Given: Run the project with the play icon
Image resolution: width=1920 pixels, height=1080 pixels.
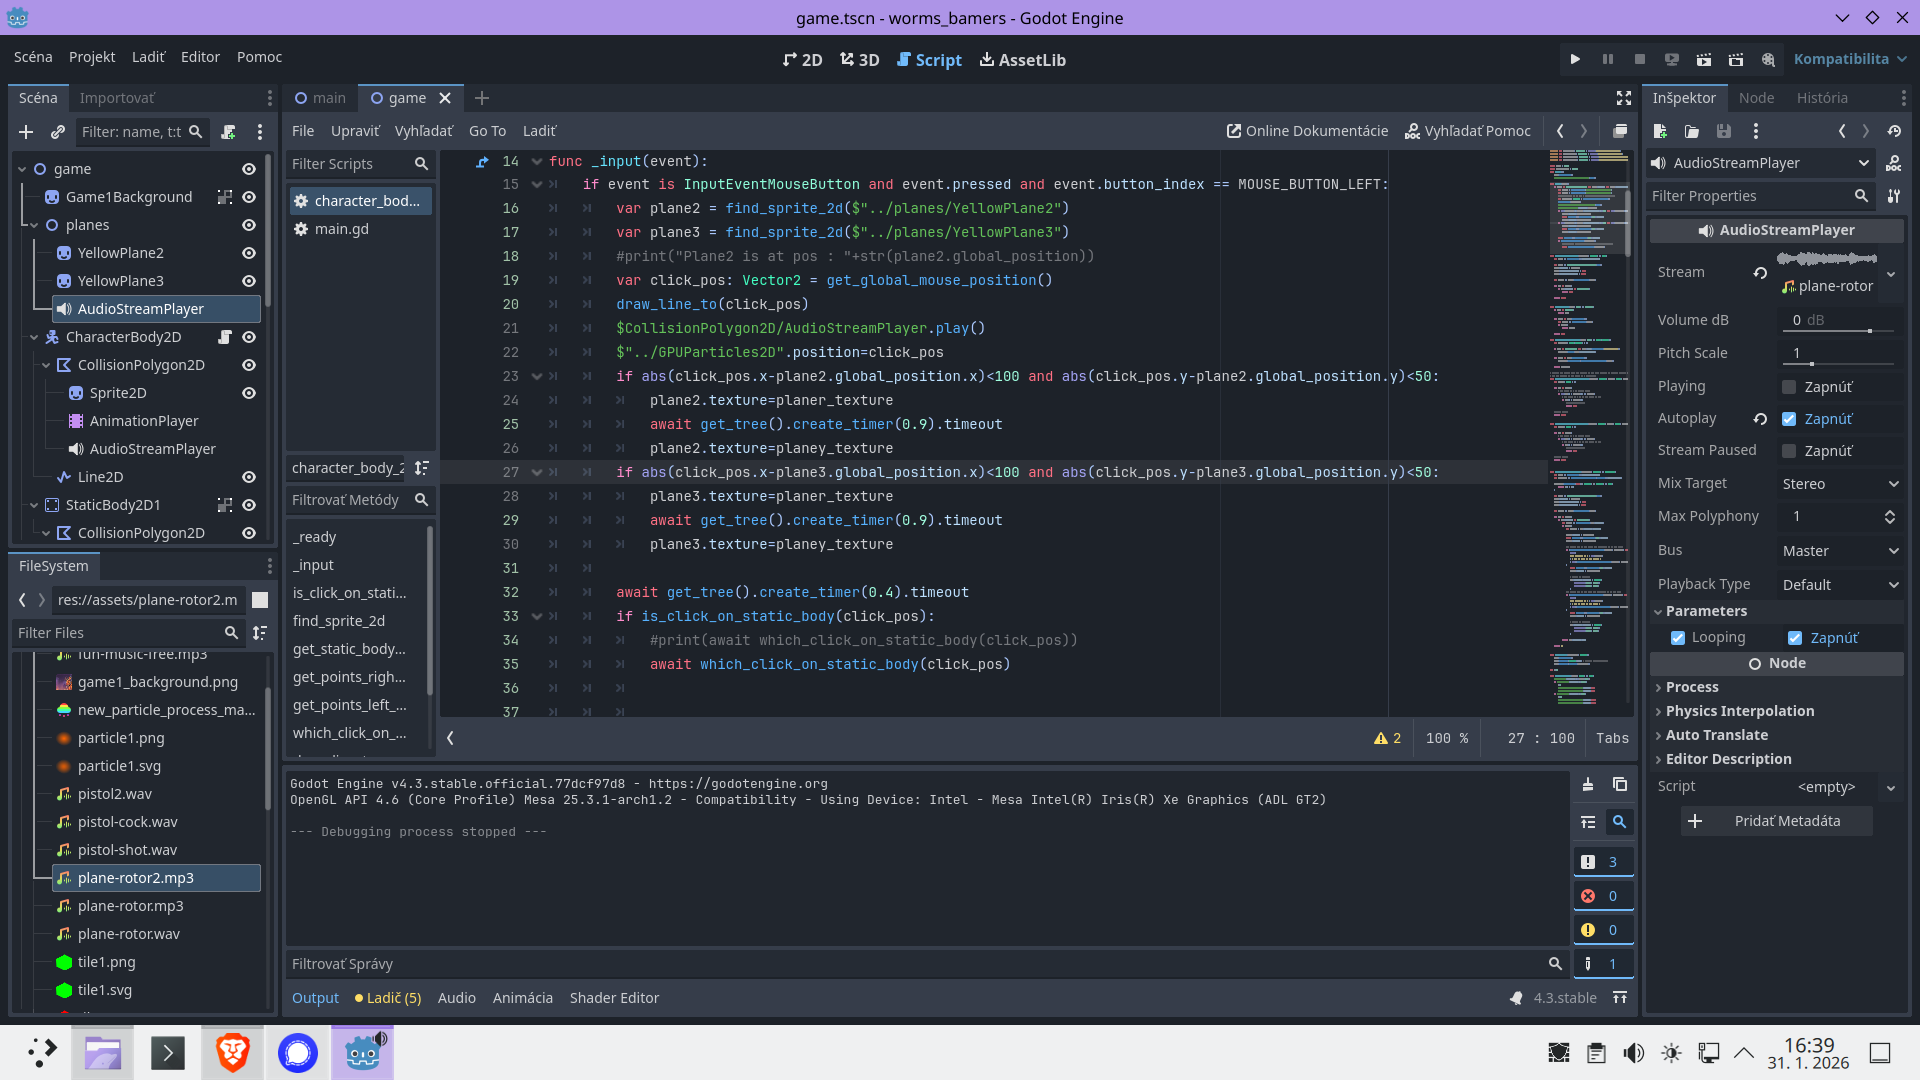Looking at the screenshot, I should coord(1575,59).
